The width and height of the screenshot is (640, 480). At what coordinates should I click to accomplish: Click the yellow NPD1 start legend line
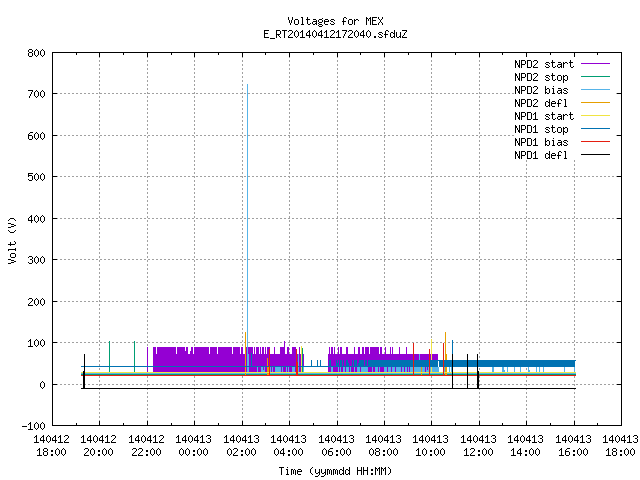click(x=595, y=116)
